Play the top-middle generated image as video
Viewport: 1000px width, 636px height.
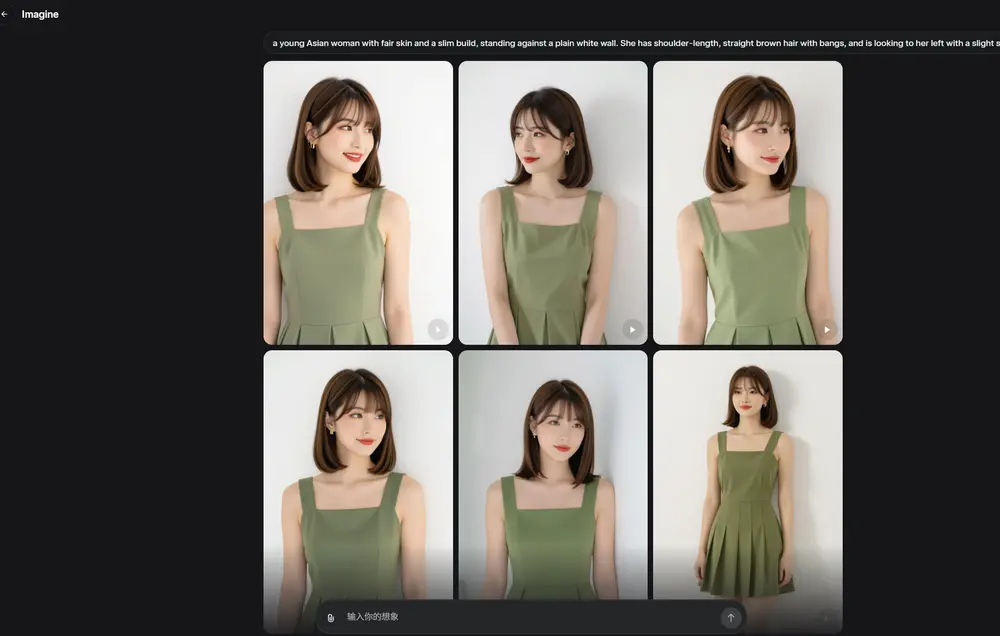[632, 329]
